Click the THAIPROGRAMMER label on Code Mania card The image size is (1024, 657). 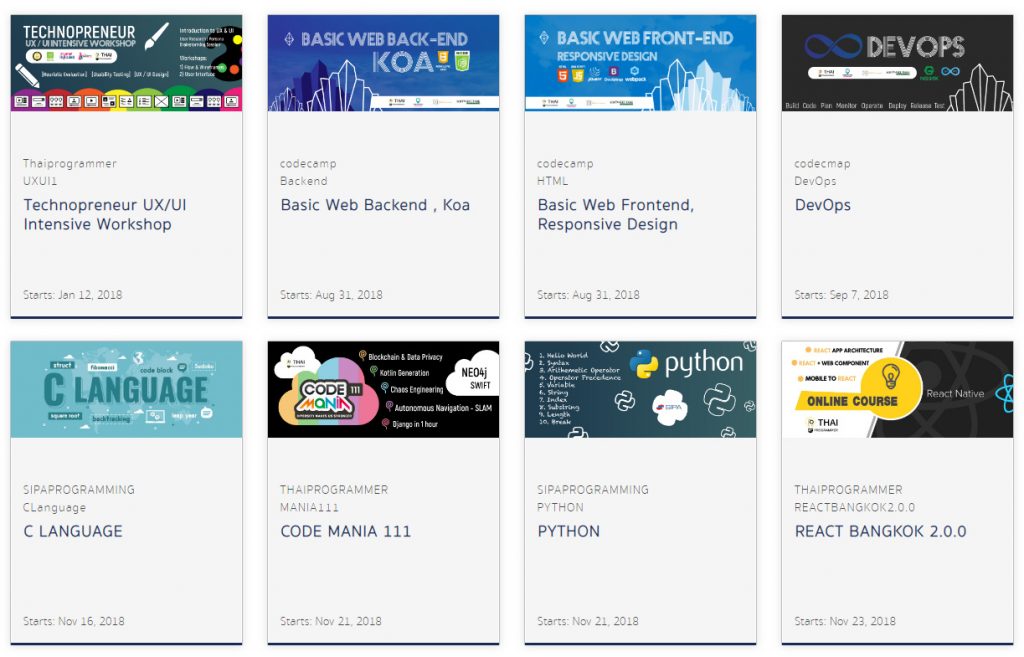click(x=334, y=490)
